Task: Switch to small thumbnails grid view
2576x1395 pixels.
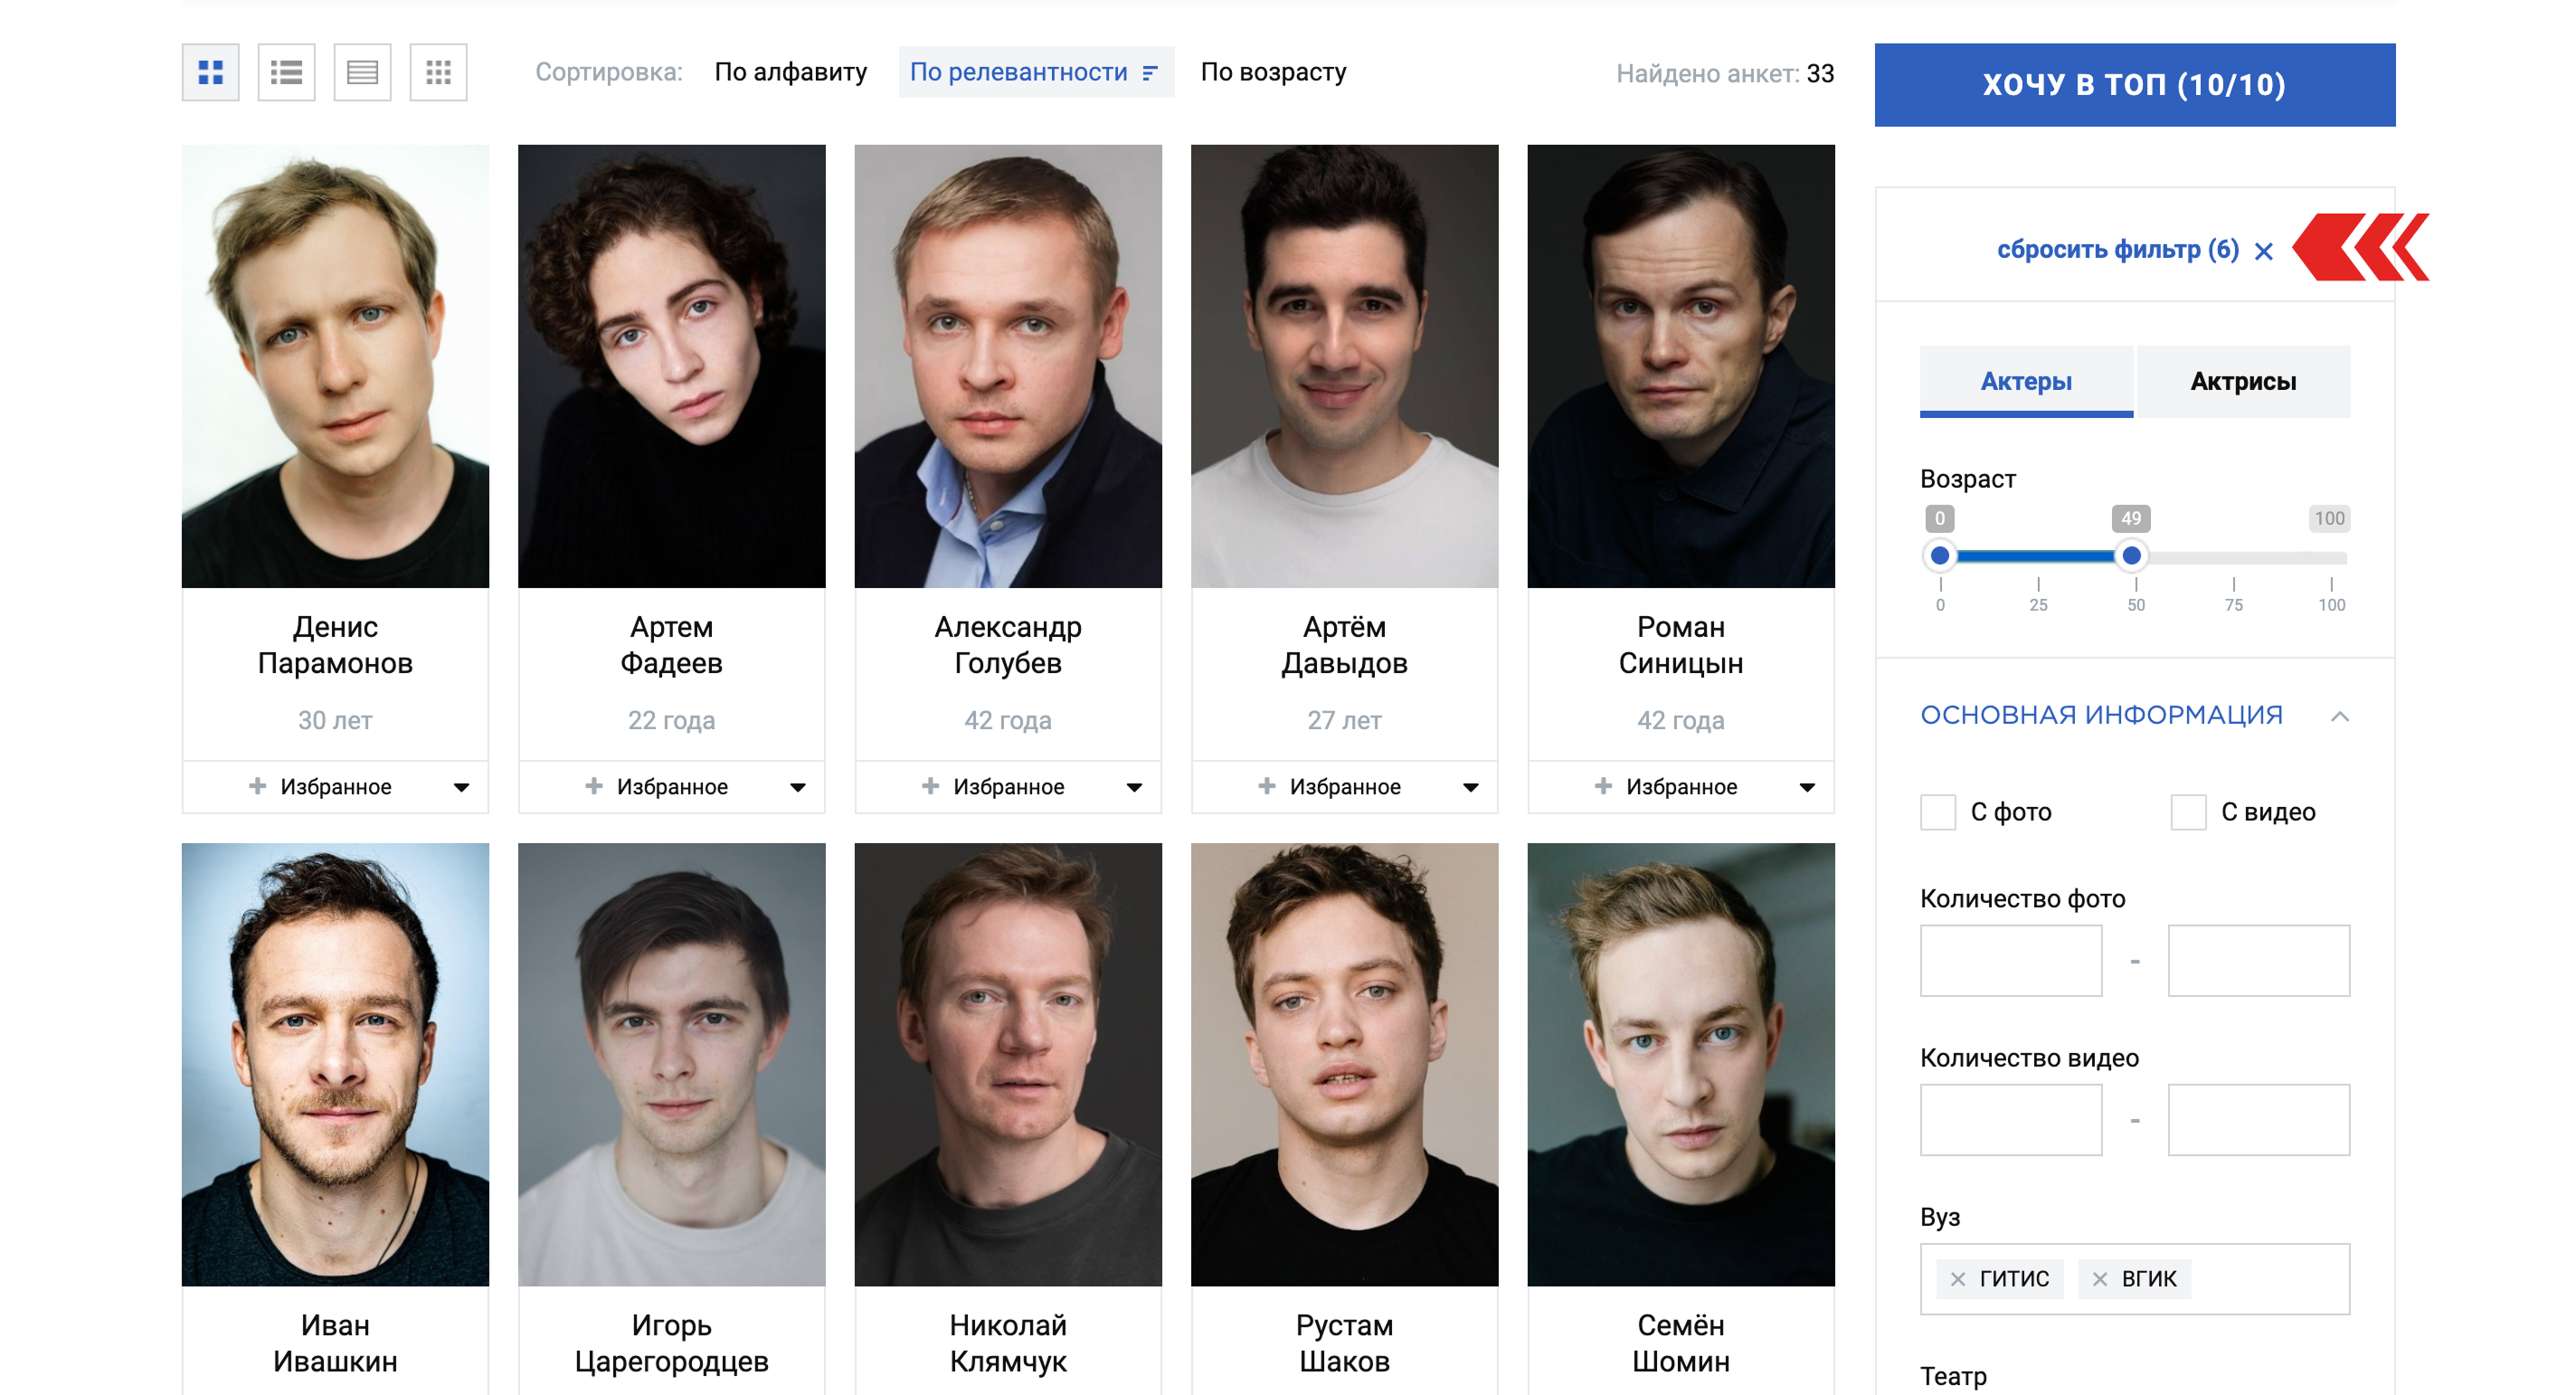Action: [x=438, y=72]
